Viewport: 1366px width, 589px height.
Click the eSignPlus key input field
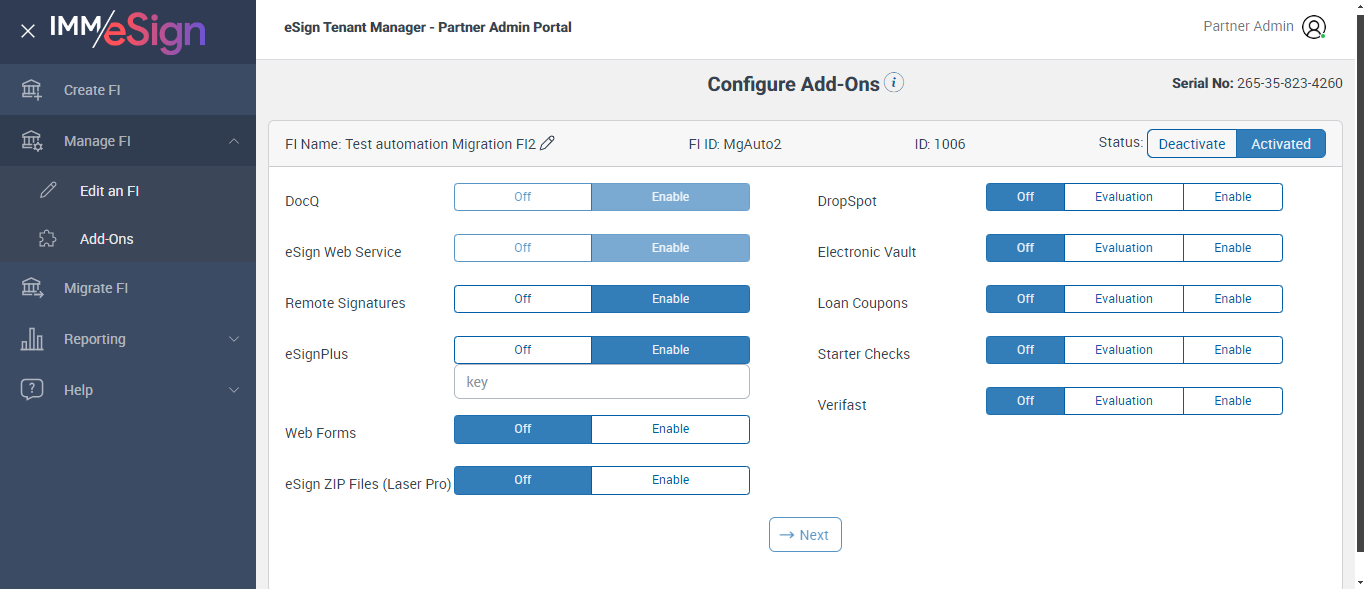click(601, 382)
